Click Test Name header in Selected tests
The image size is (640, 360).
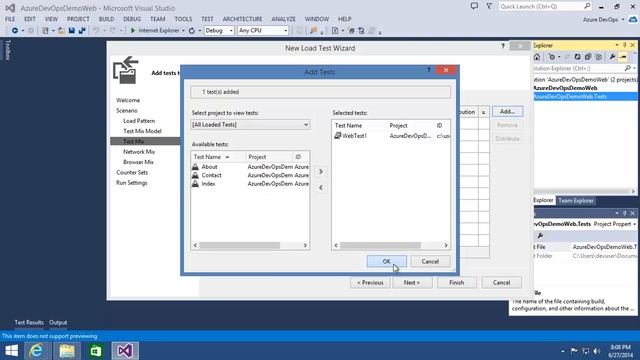point(359,125)
